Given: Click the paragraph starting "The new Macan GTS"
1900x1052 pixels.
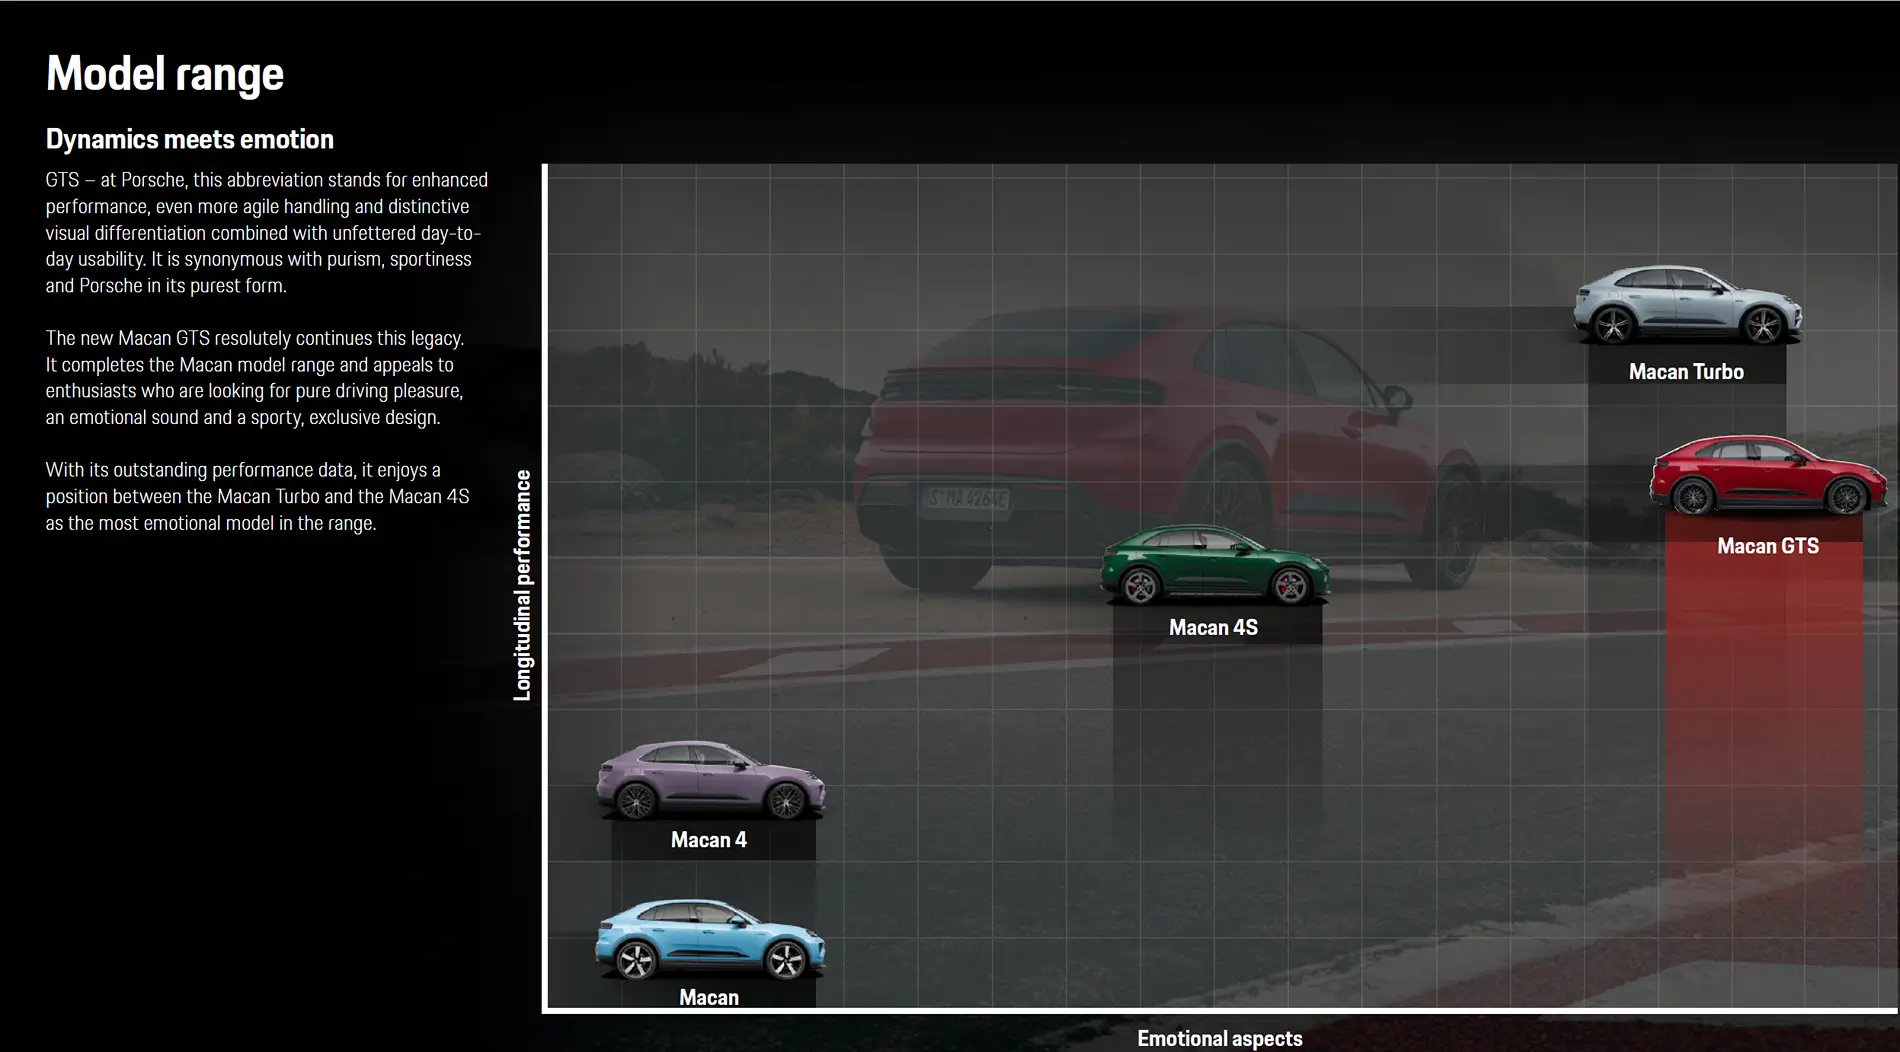Looking at the screenshot, I should (255, 378).
